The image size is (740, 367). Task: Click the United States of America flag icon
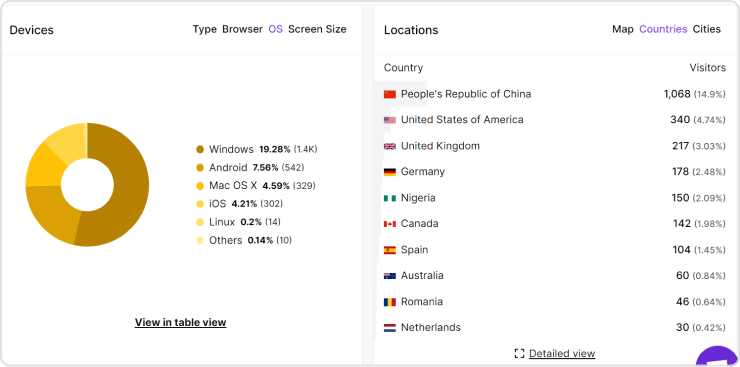[389, 120]
